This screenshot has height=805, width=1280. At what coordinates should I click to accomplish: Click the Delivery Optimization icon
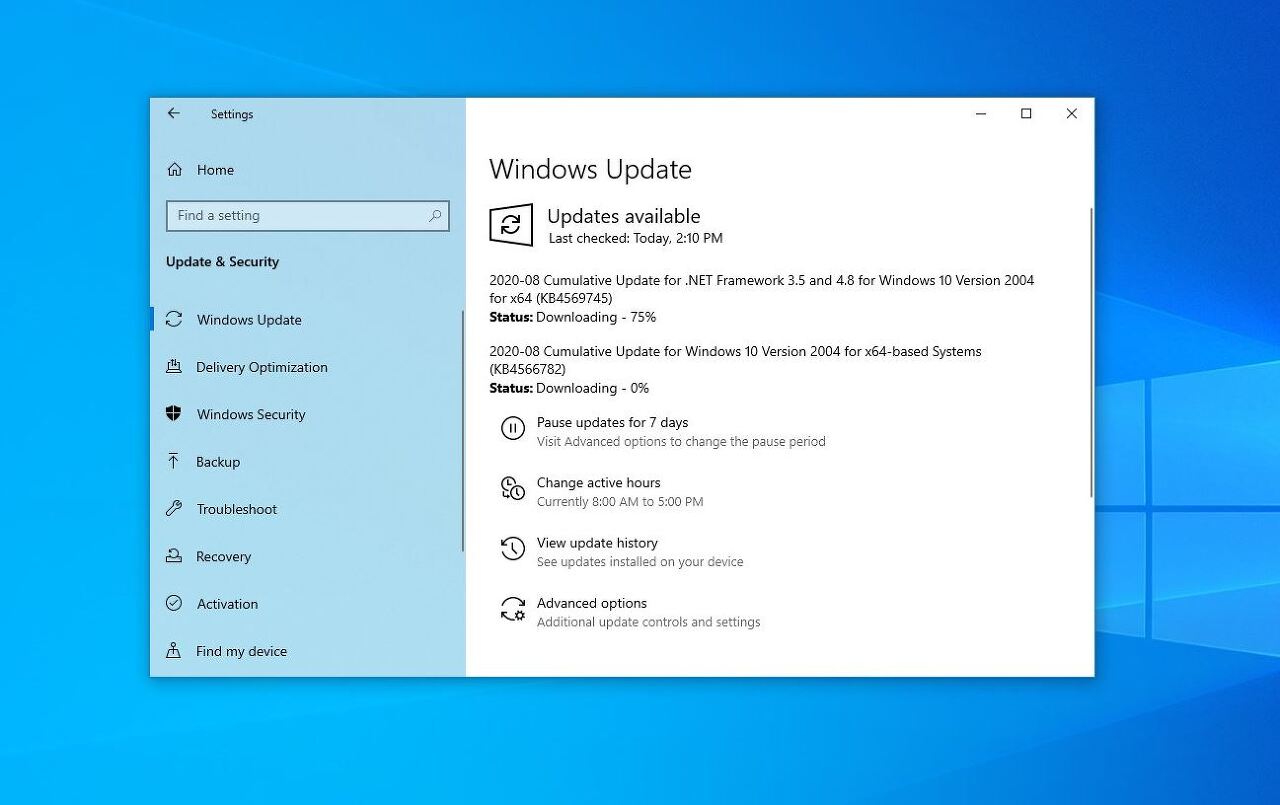174,367
